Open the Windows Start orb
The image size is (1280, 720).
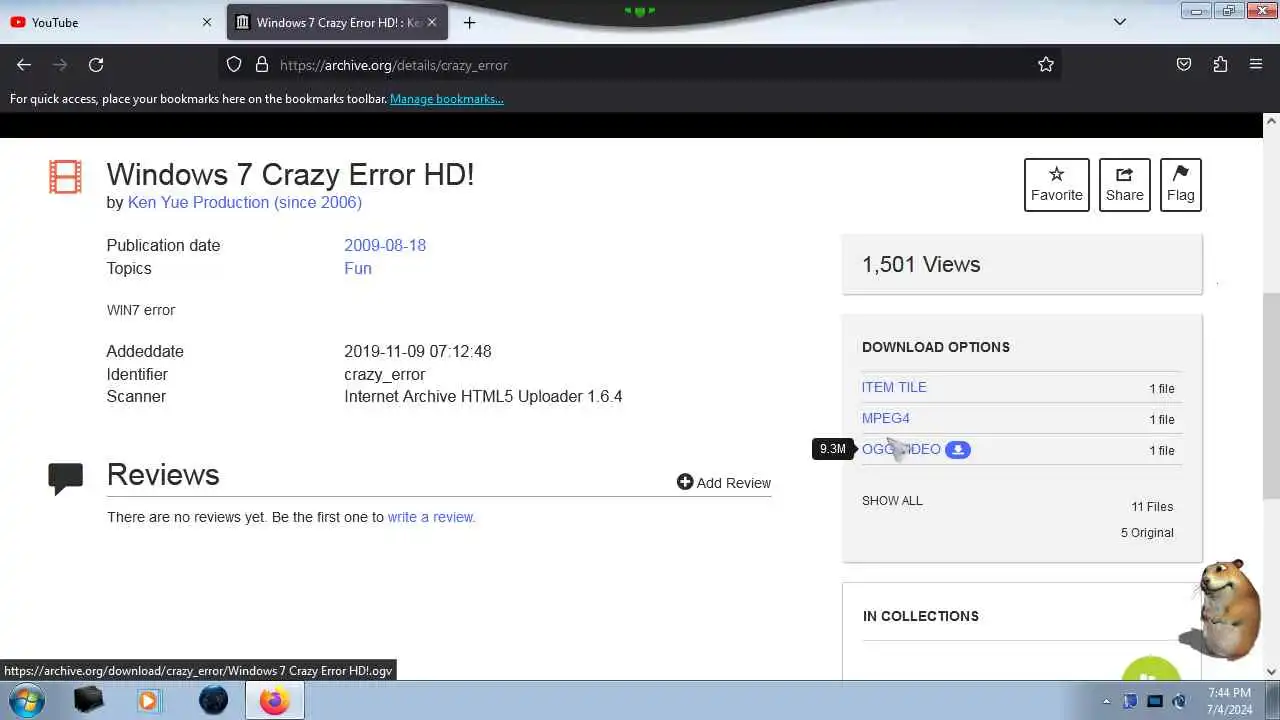[x=25, y=700]
